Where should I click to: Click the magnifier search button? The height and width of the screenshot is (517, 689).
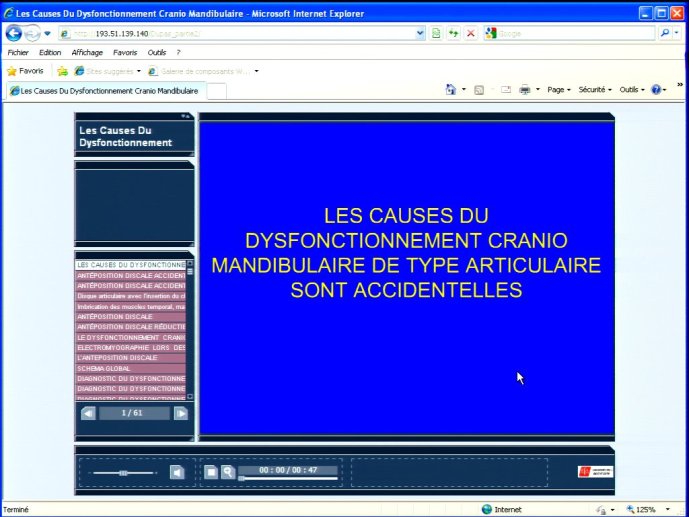665,33
